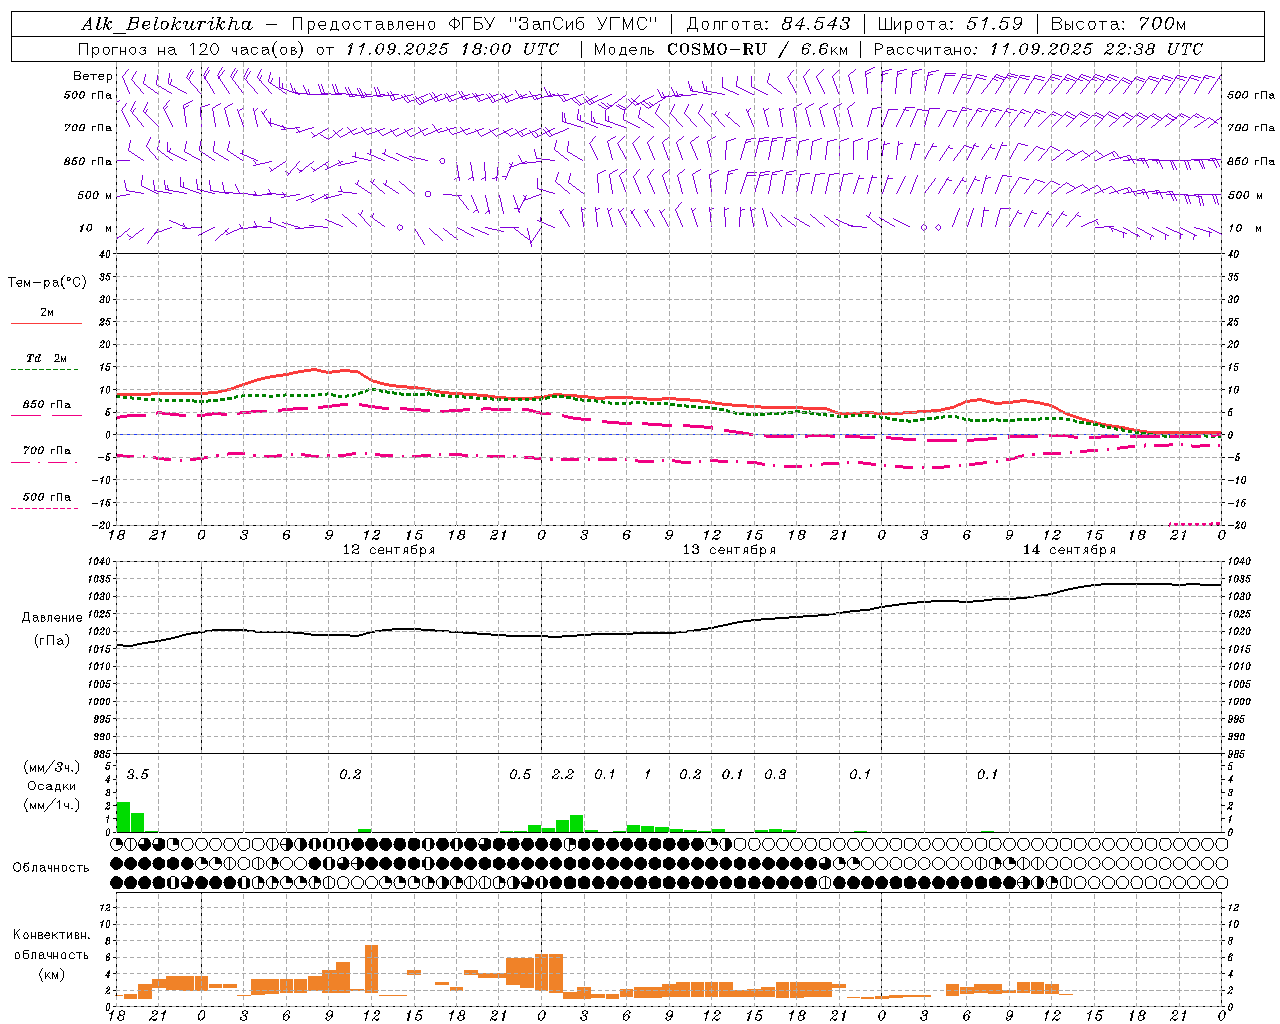The width and height of the screenshot is (1280, 1024).
Task: Click the tallest green precipitation bar under 3.5
Action: (x=124, y=817)
